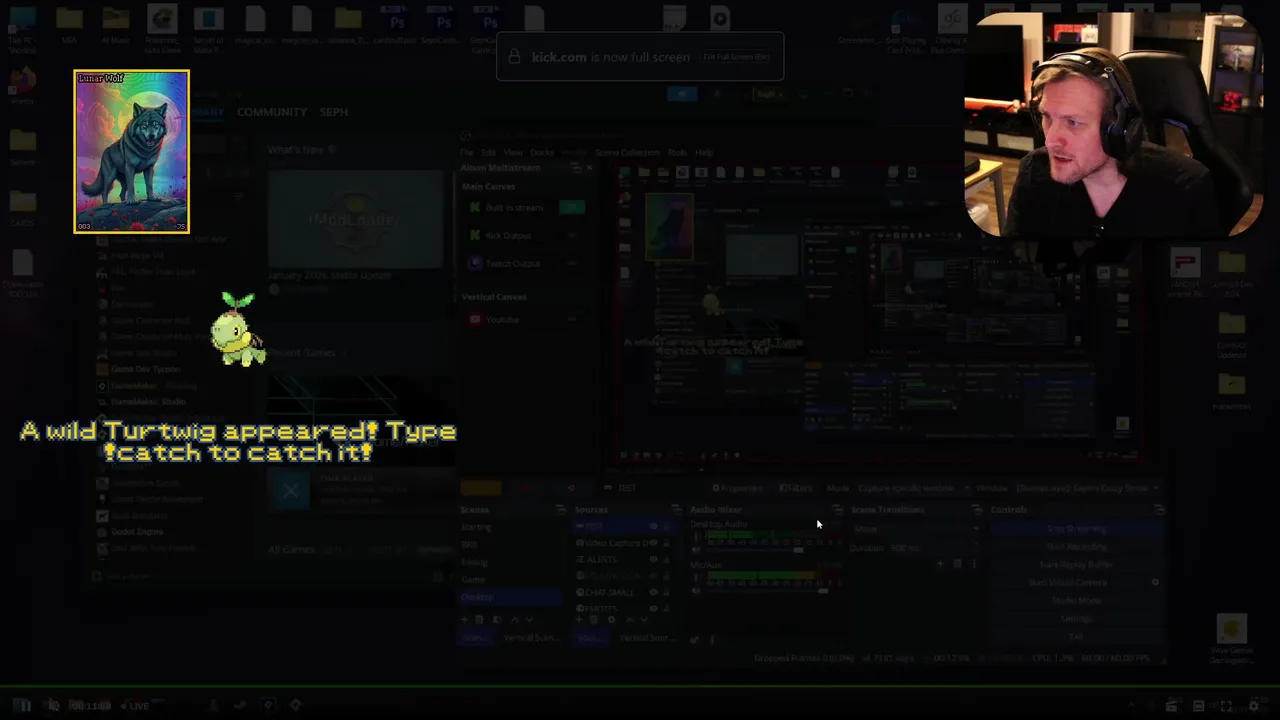Add a scene transition plus icon
1280x720 pixels.
coord(940,564)
